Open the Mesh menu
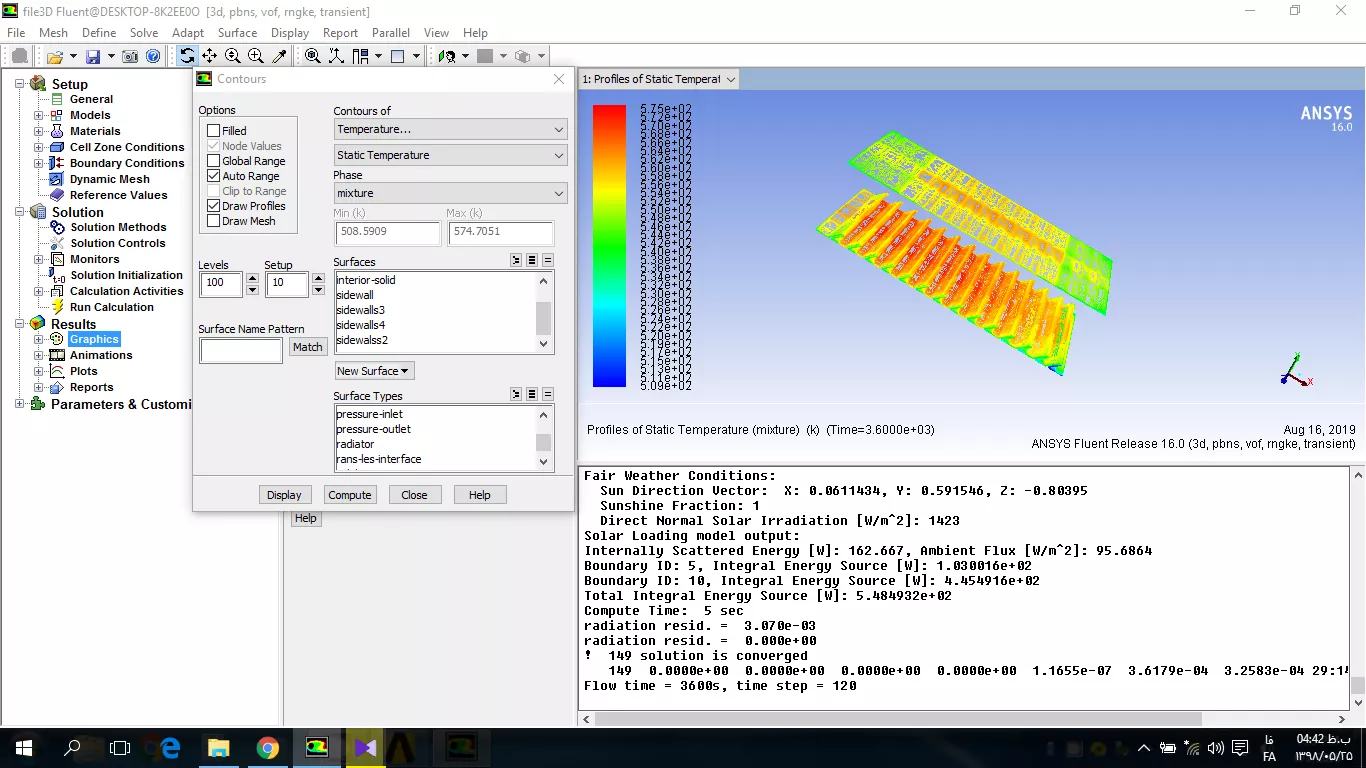 pyautogui.click(x=53, y=33)
